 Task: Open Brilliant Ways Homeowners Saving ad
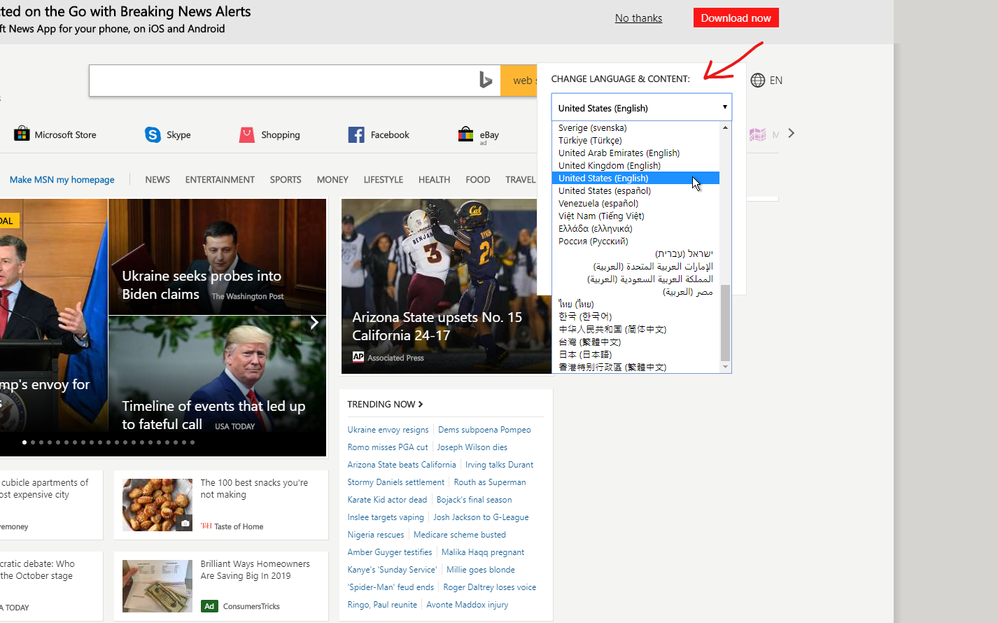point(255,570)
